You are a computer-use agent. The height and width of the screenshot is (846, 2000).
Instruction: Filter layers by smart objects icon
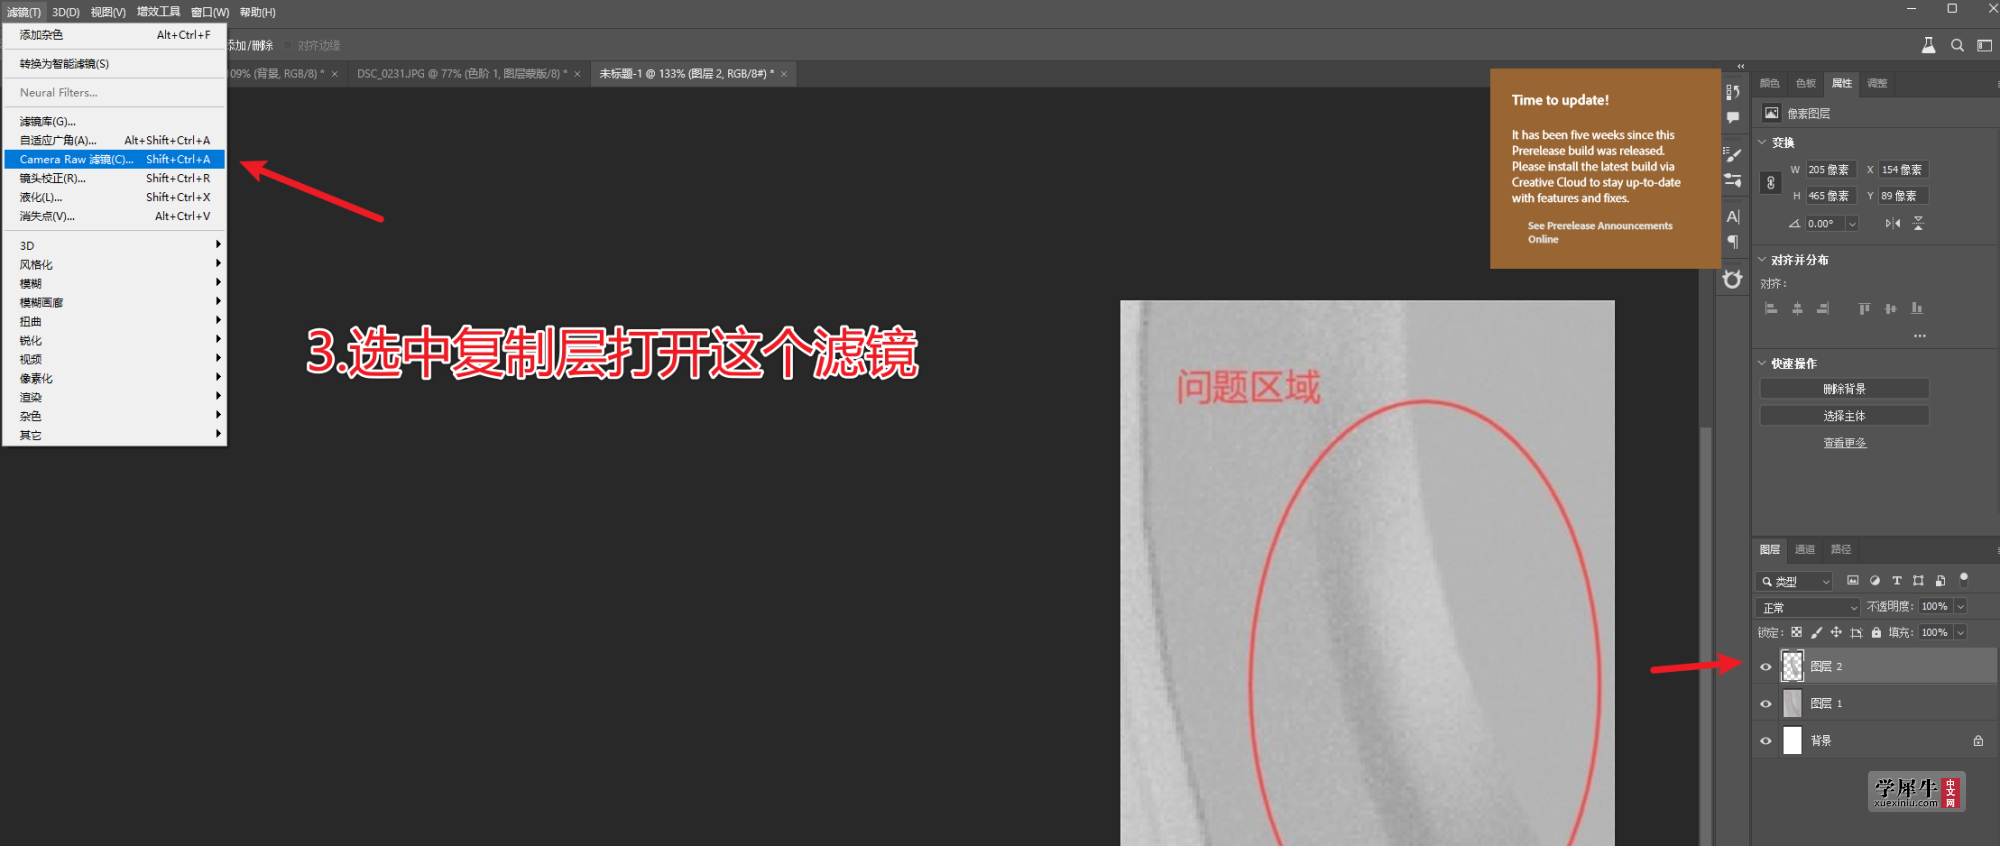[1940, 580]
